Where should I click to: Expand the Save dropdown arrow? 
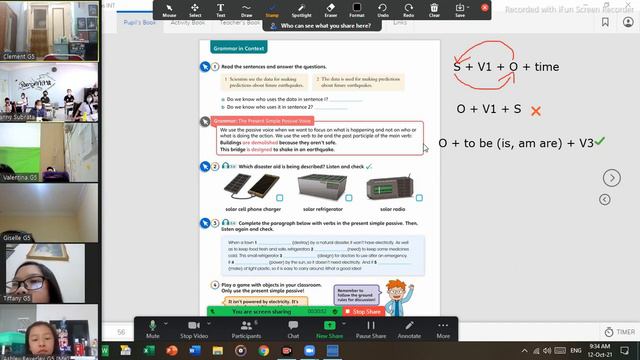pos(468,7)
